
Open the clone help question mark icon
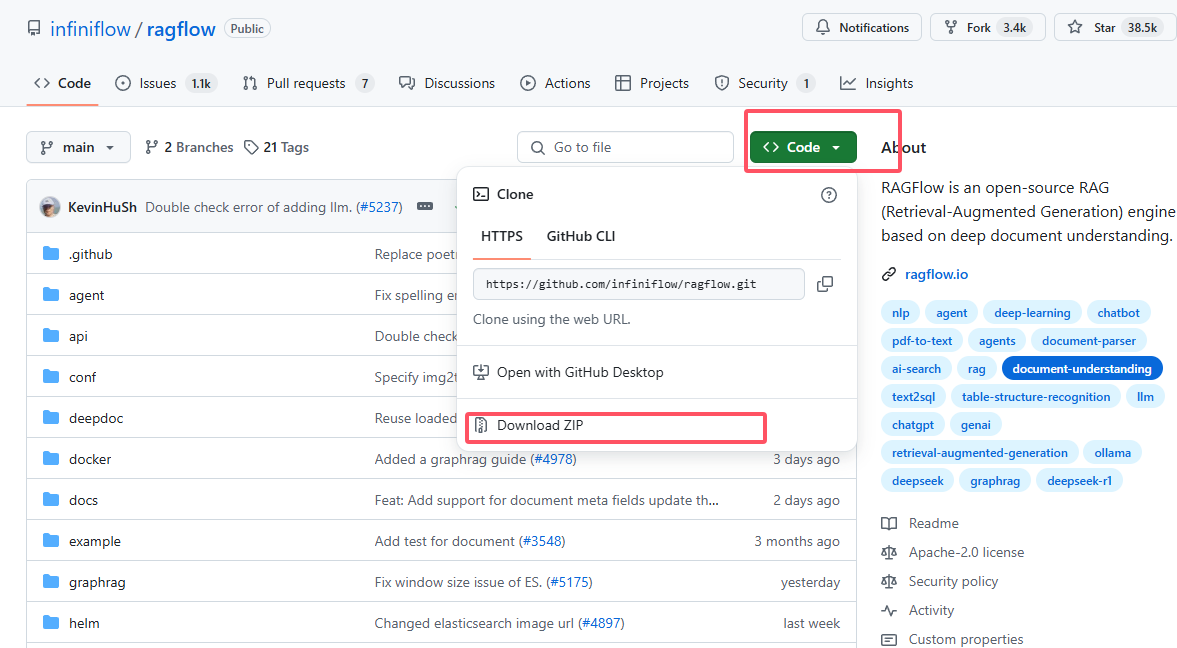tap(829, 195)
